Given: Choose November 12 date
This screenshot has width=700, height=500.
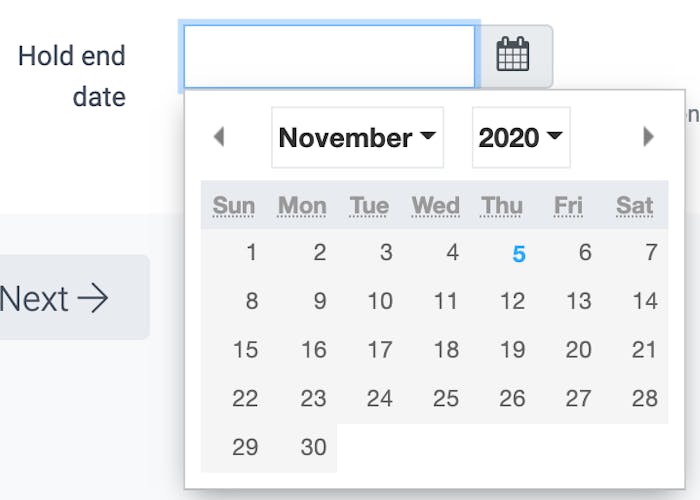Looking at the screenshot, I should pos(512,301).
